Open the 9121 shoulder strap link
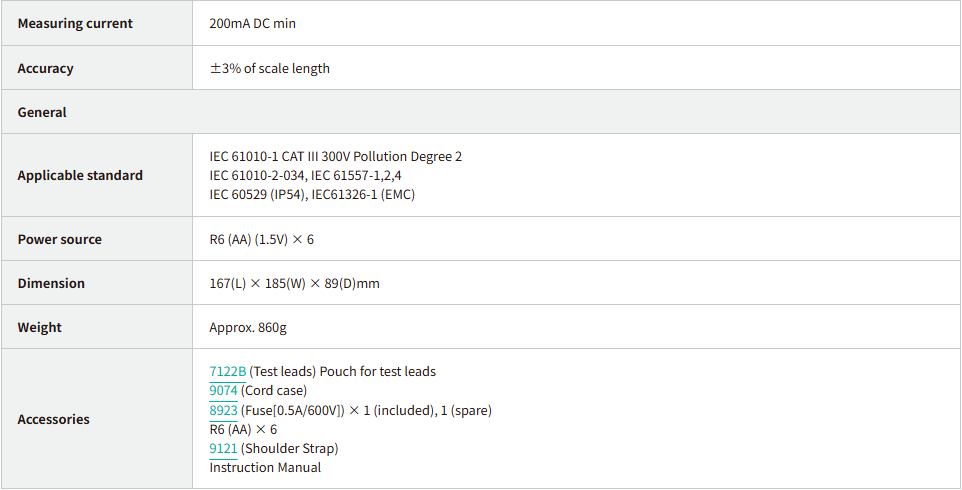The height and width of the screenshot is (490, 962). [x=224, y=448]
